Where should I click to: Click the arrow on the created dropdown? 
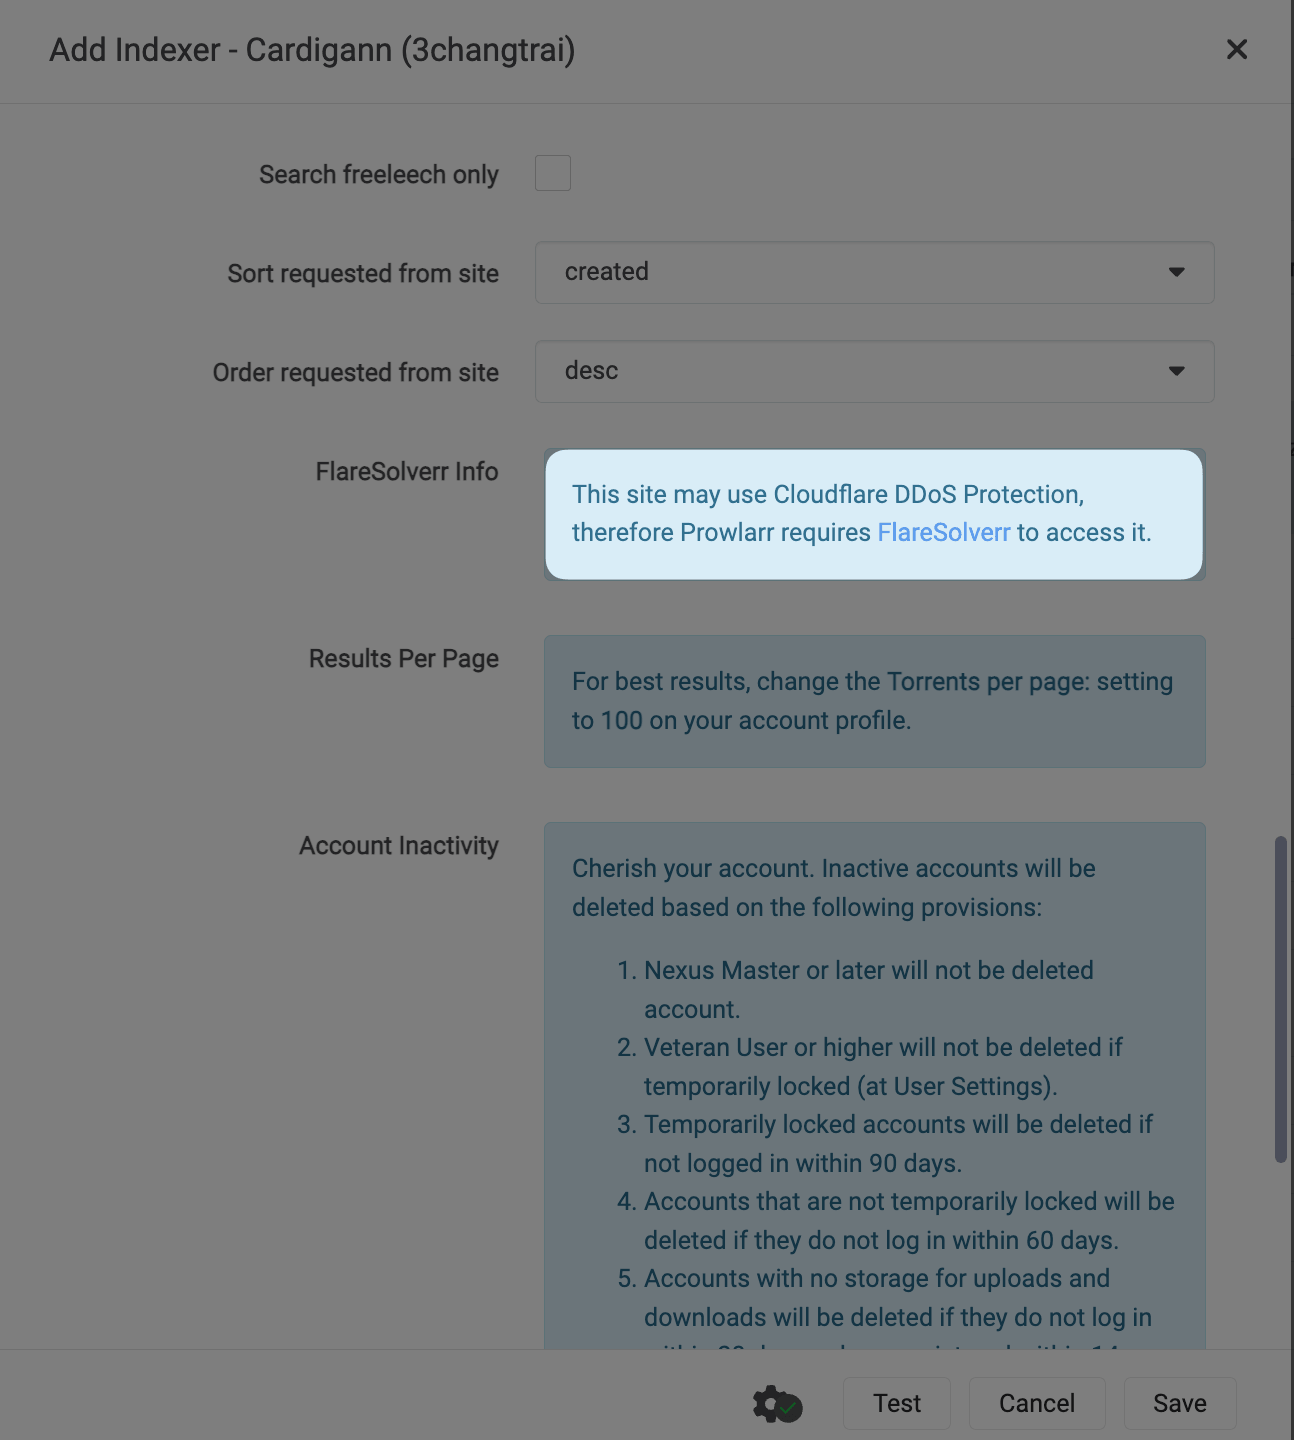pyautogui.click(x=1176, y=272)
